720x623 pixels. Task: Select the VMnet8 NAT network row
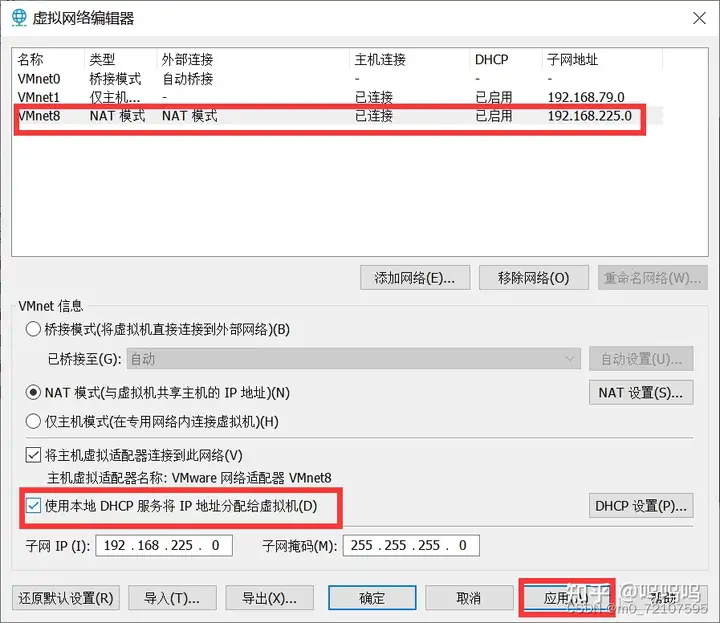pyautogui.click(x=340, y=116)
